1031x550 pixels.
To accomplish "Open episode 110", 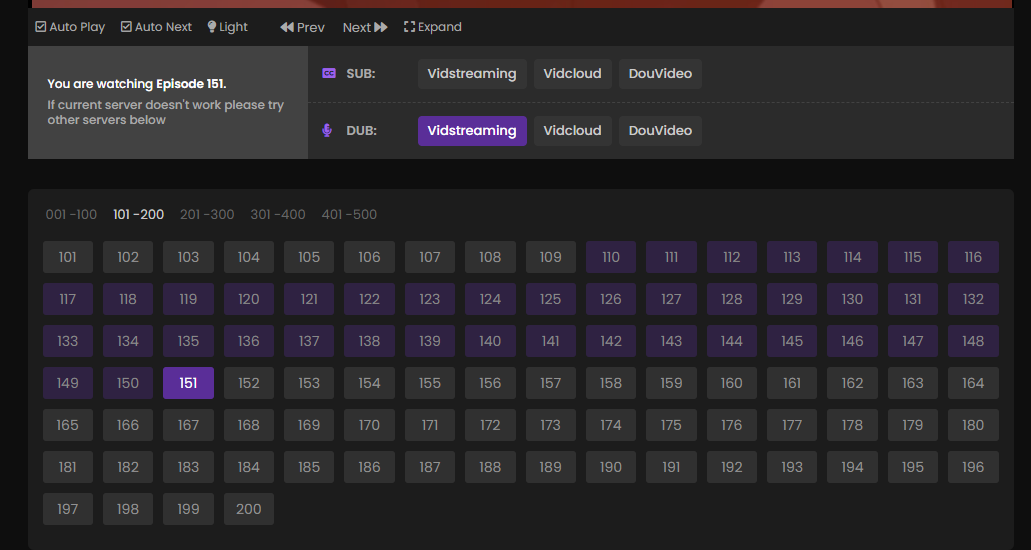I will [x=611, y=257].
